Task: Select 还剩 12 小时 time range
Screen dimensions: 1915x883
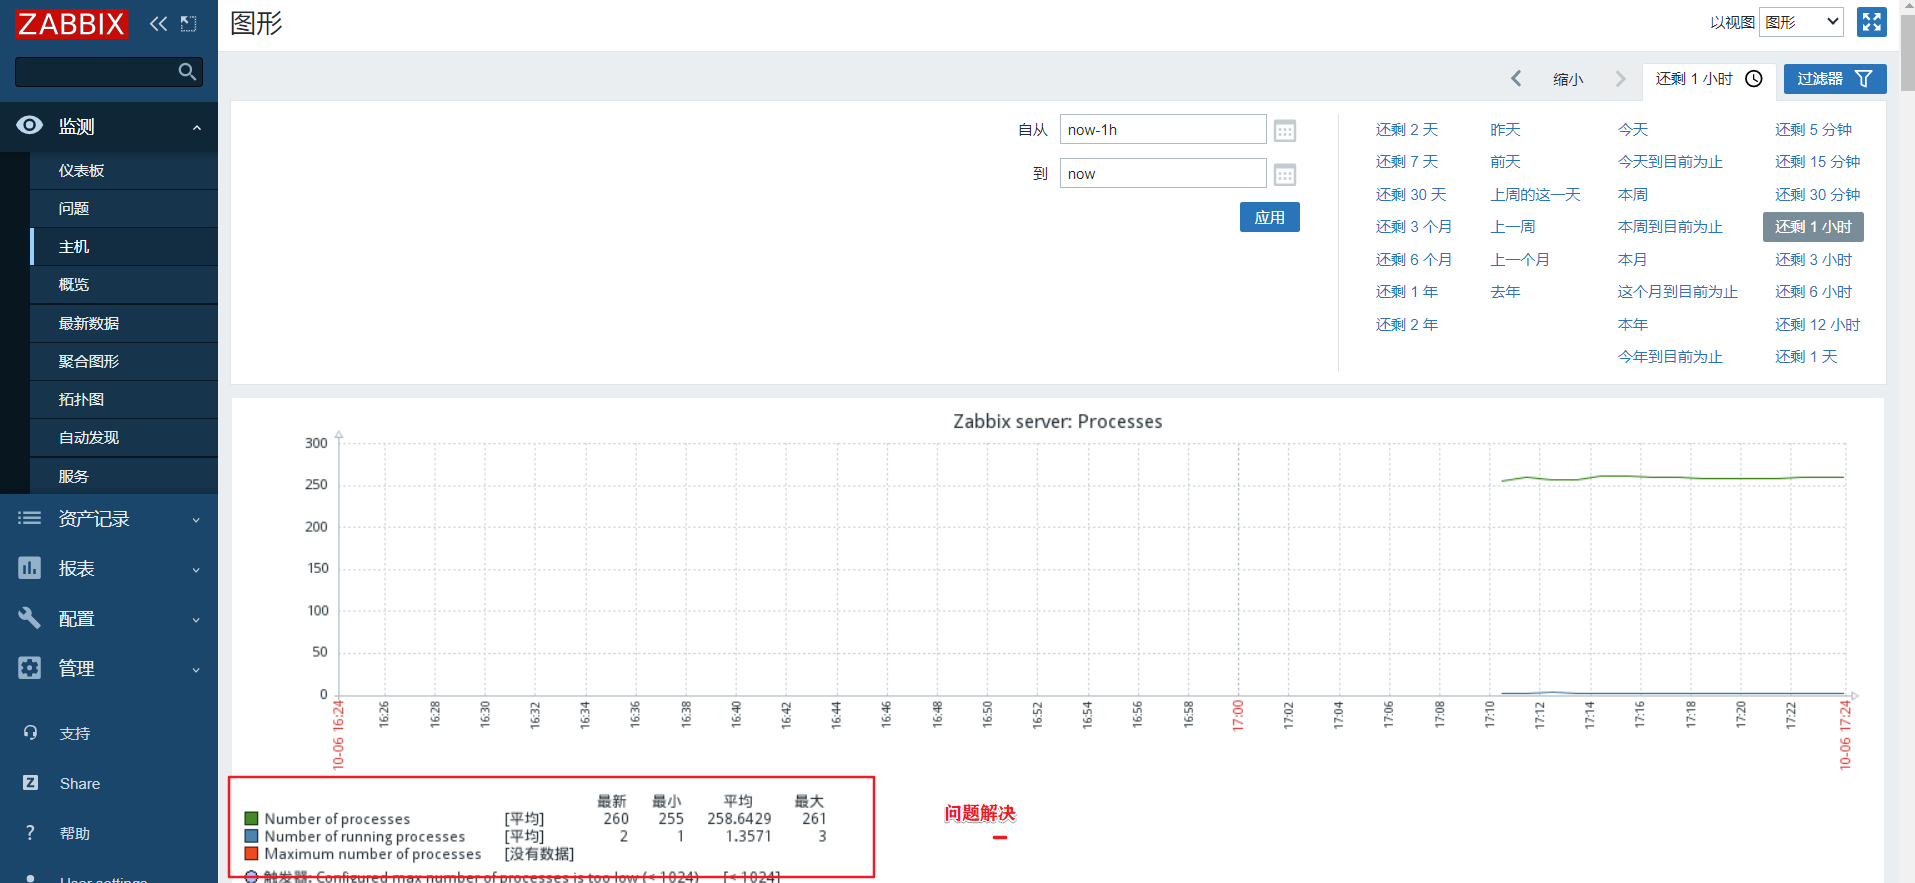Action: [1817, 325]
